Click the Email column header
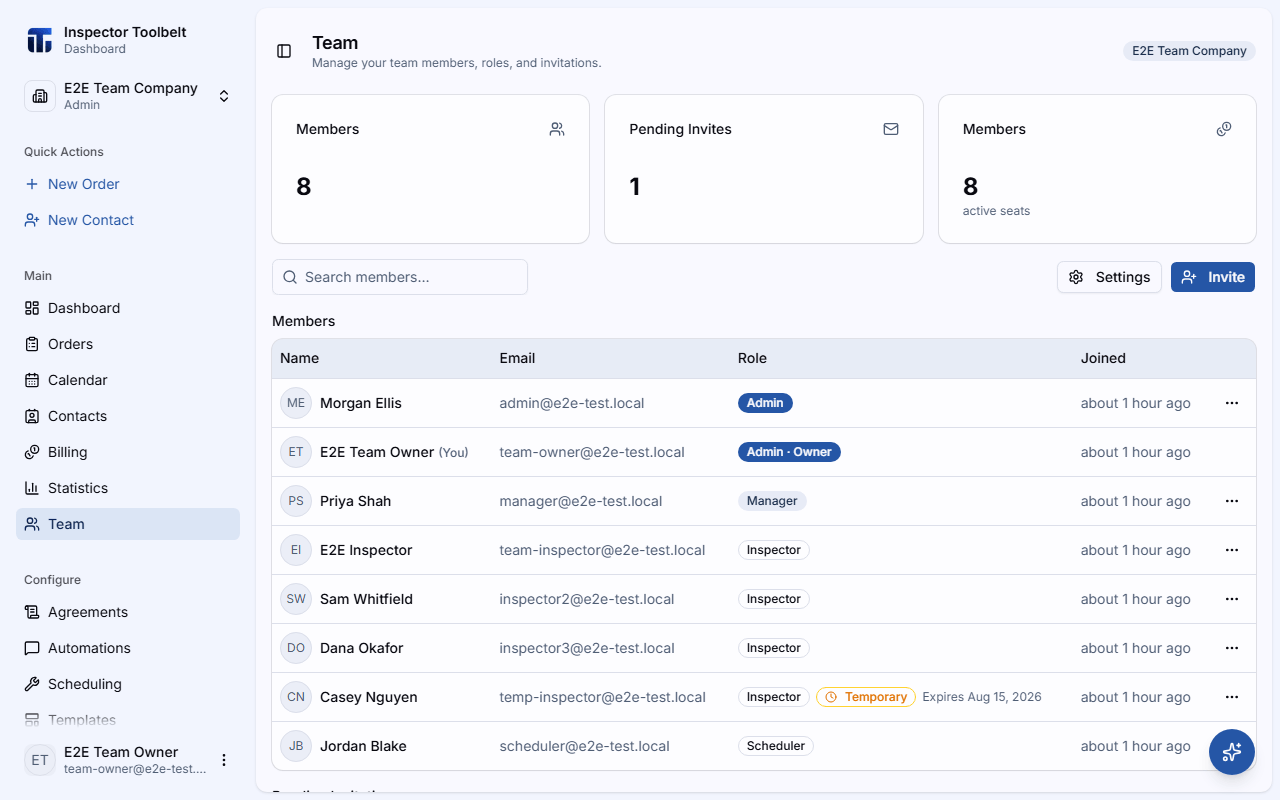Image resolution: width=1280 pixels, height=800 pixels. tap(517, 358)
